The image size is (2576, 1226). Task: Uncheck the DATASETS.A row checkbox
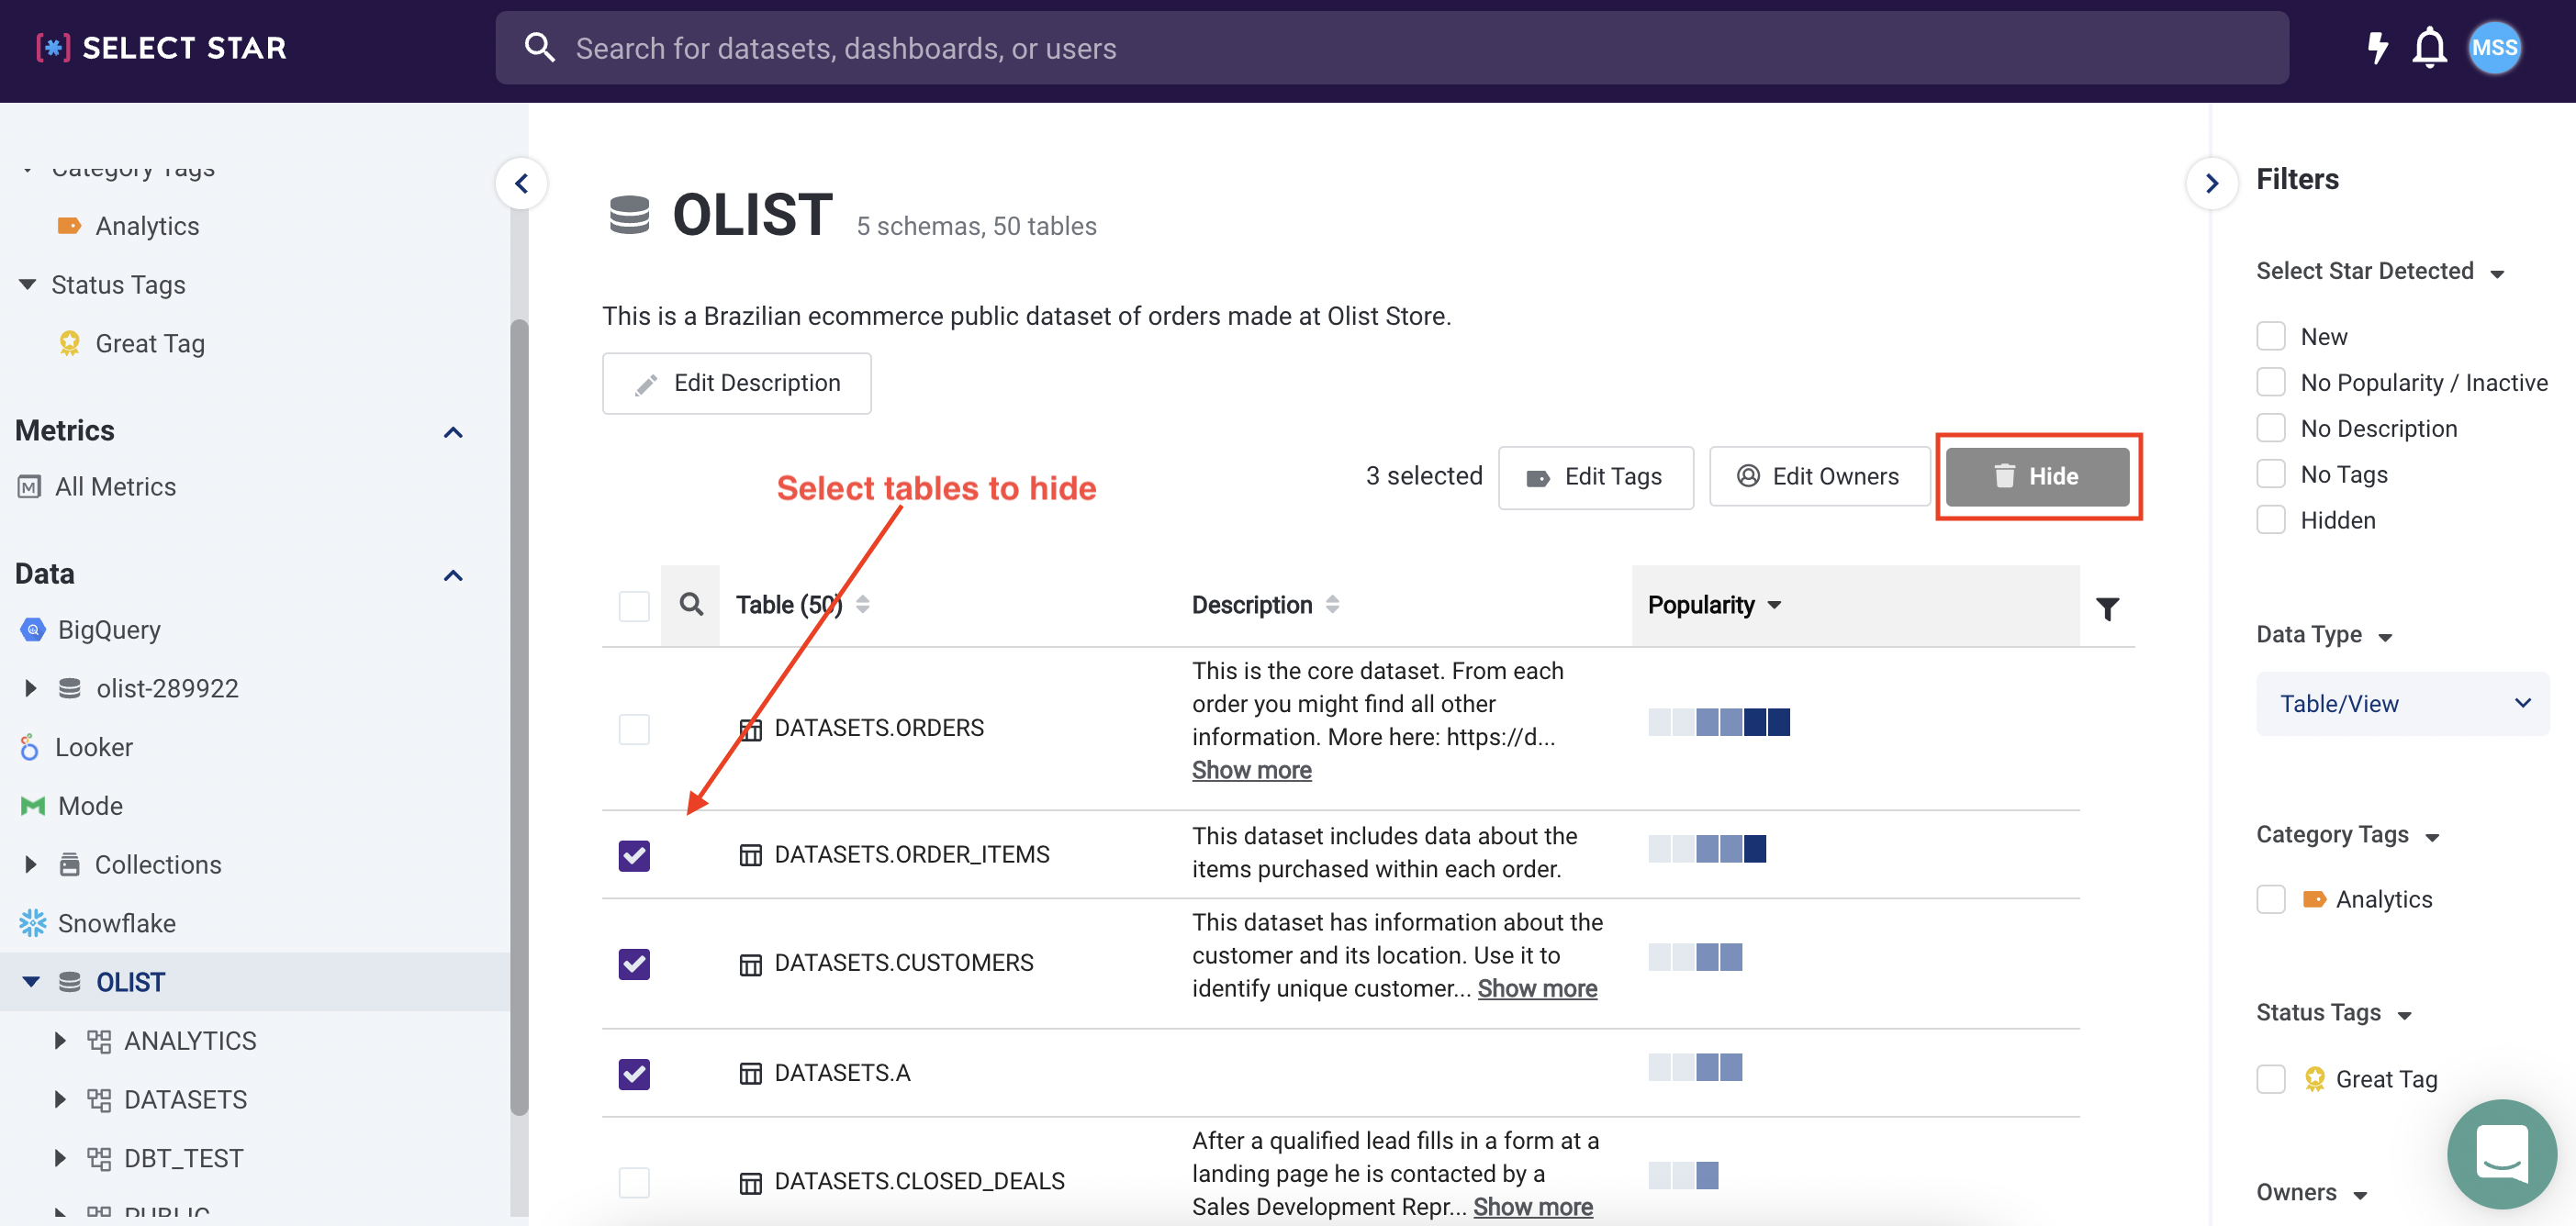(634, 1074)
